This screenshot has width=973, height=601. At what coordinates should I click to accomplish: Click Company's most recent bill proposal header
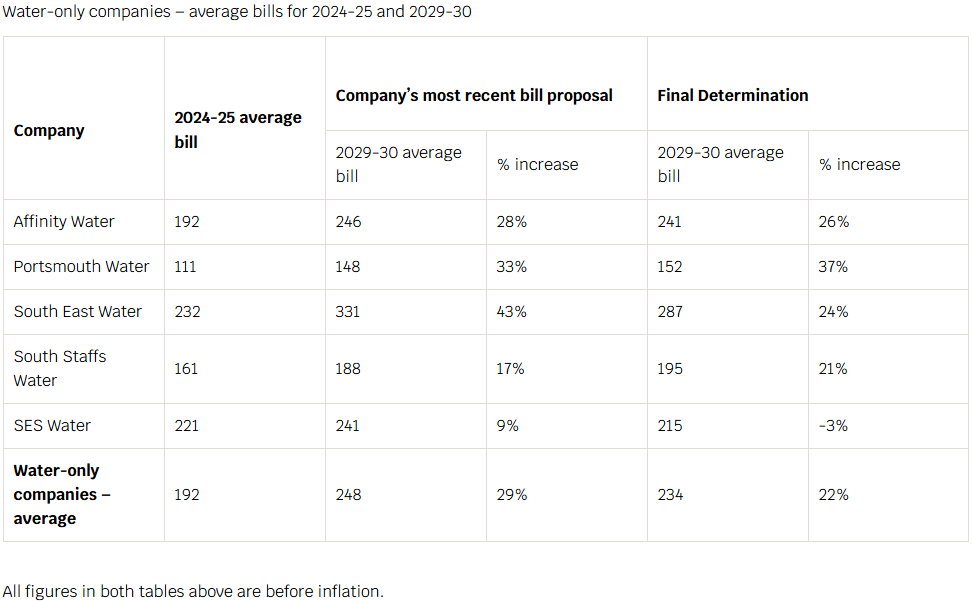(x=474, y=96)
